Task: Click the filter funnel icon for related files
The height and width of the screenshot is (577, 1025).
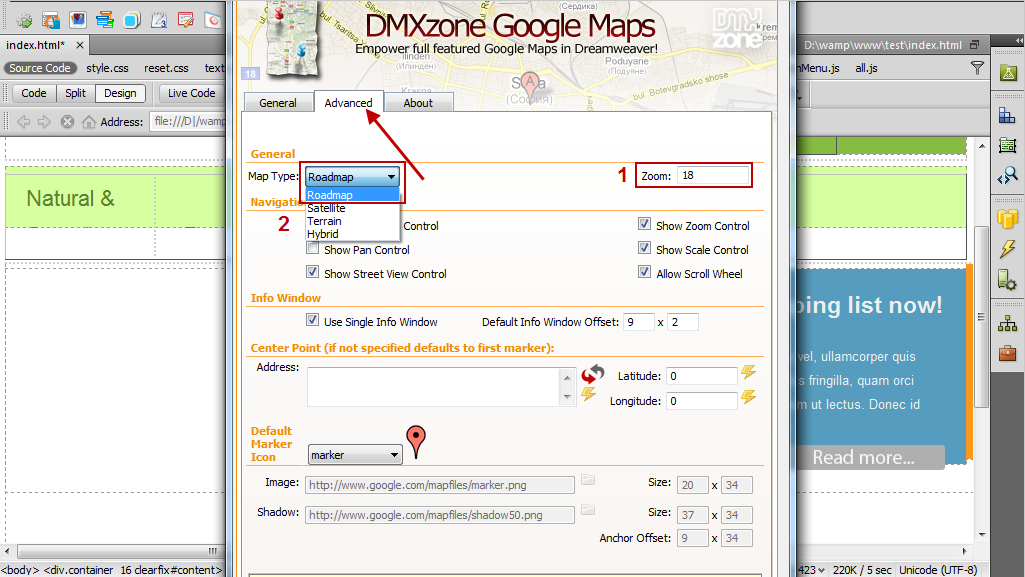Action: coord(977,67)
